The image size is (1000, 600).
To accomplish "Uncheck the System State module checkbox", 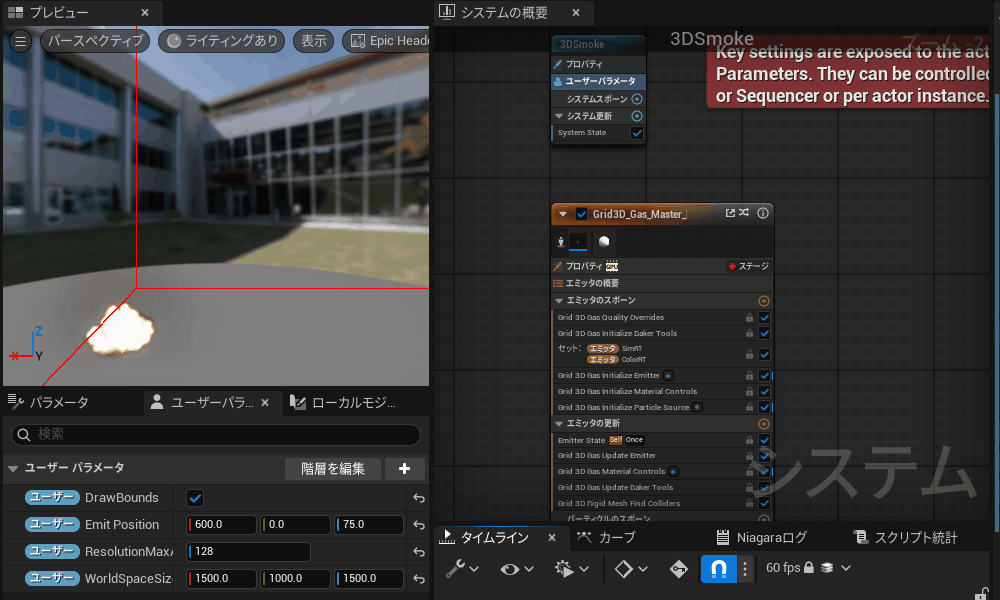I will click(637, 133).
